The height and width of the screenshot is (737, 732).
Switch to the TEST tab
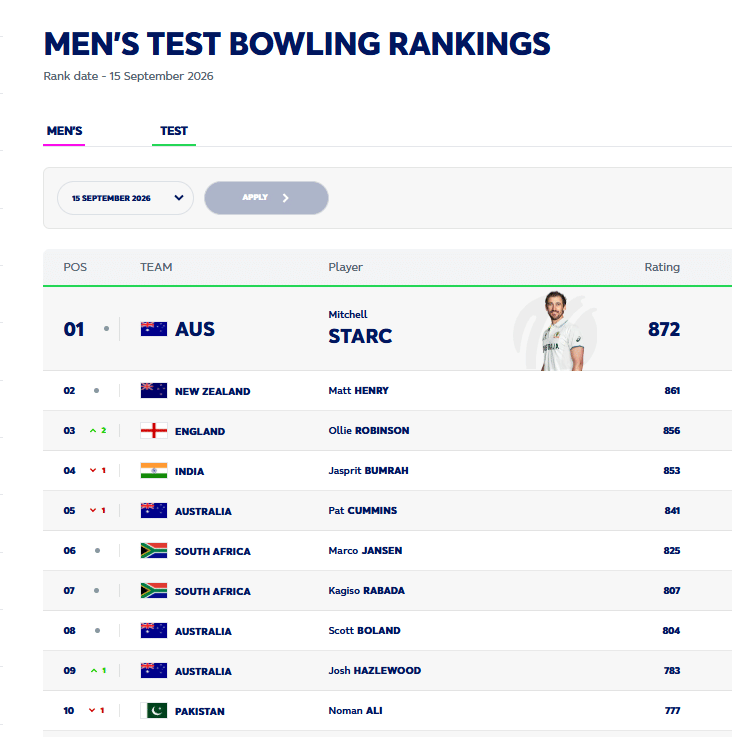point(174,131)
